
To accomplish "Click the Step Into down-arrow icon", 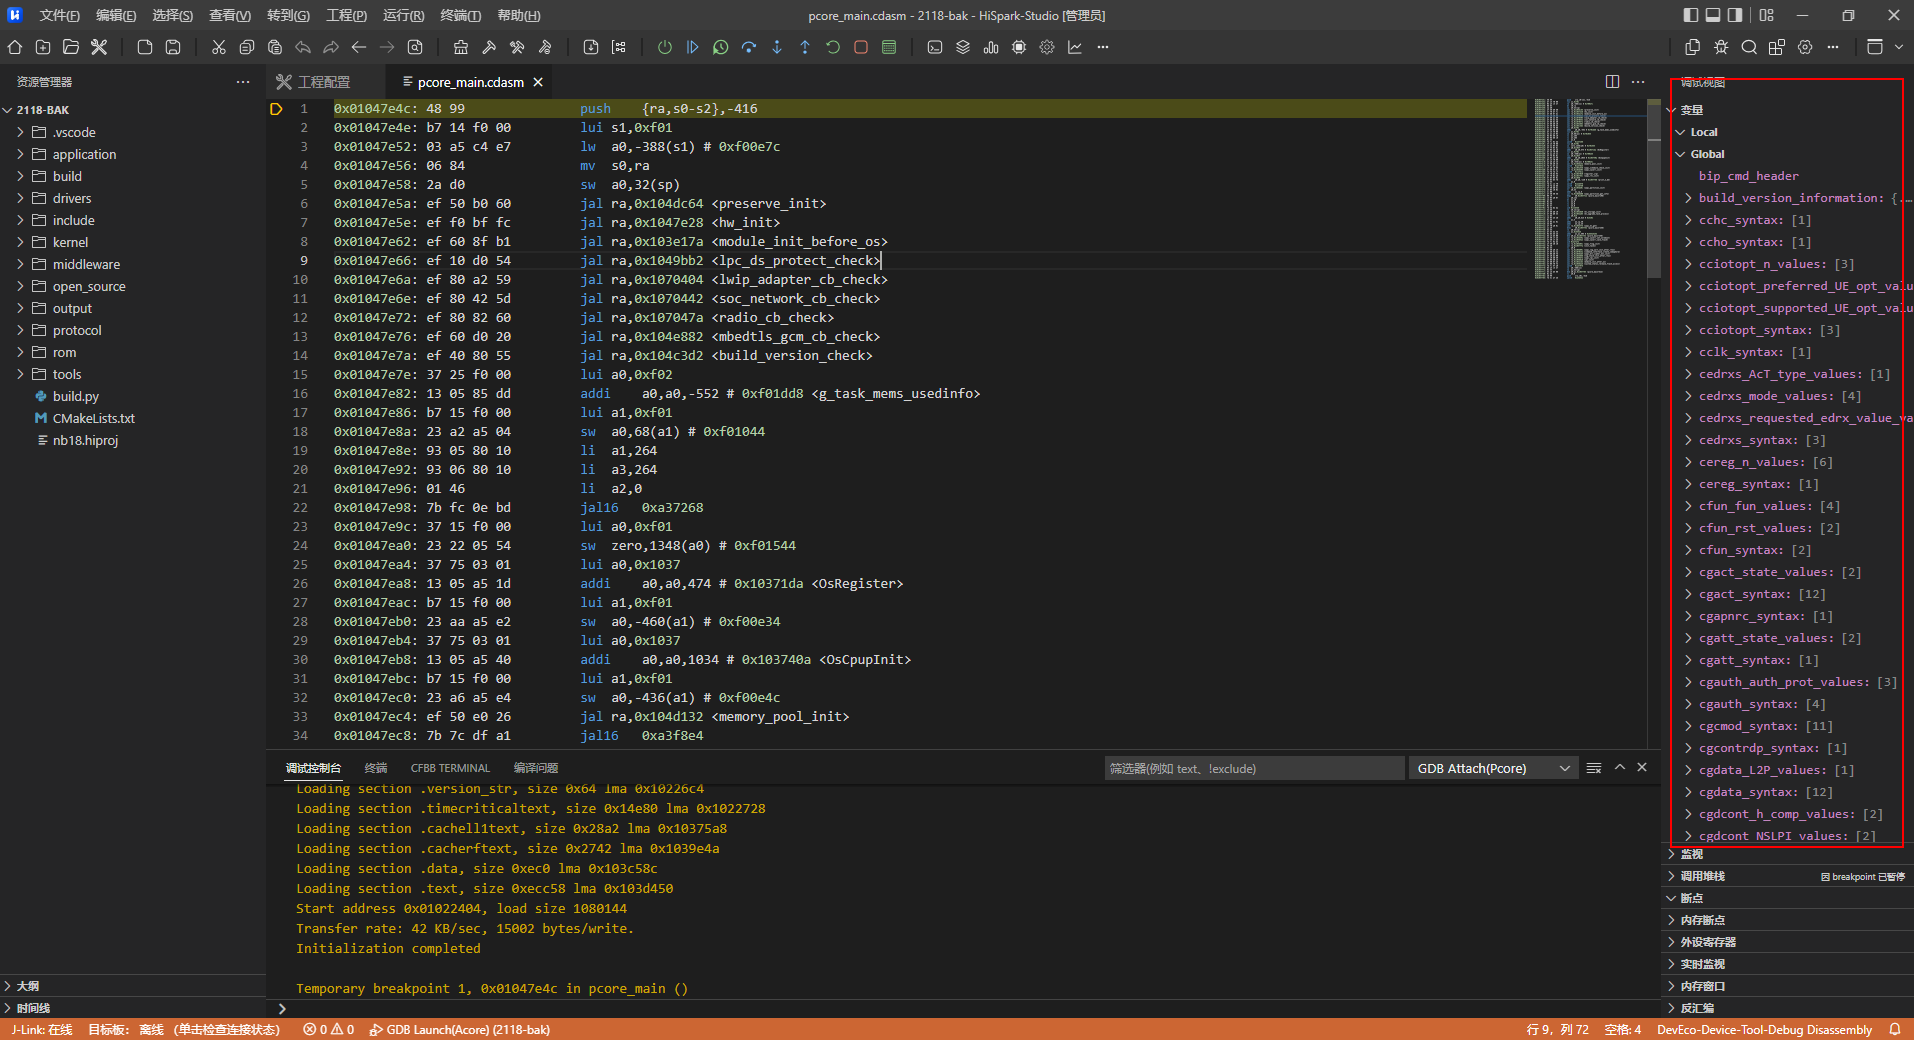I will (x=776, y=47).
